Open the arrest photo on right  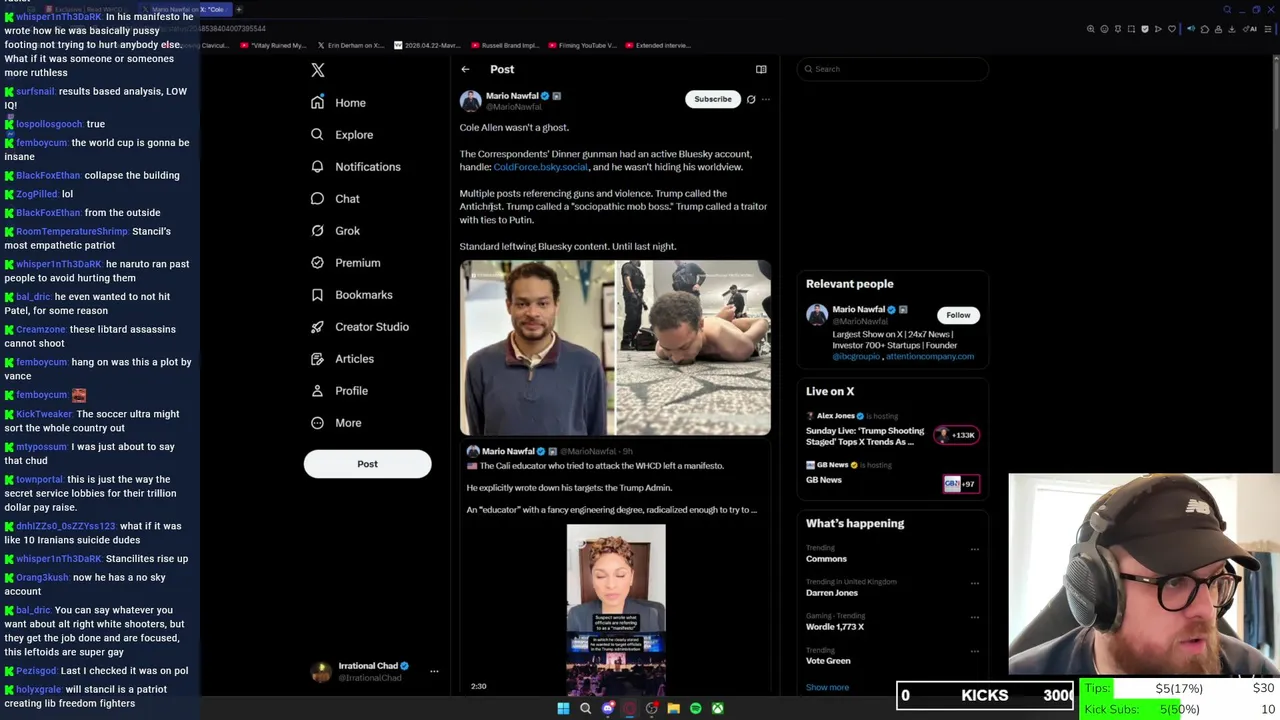(694, 348)
